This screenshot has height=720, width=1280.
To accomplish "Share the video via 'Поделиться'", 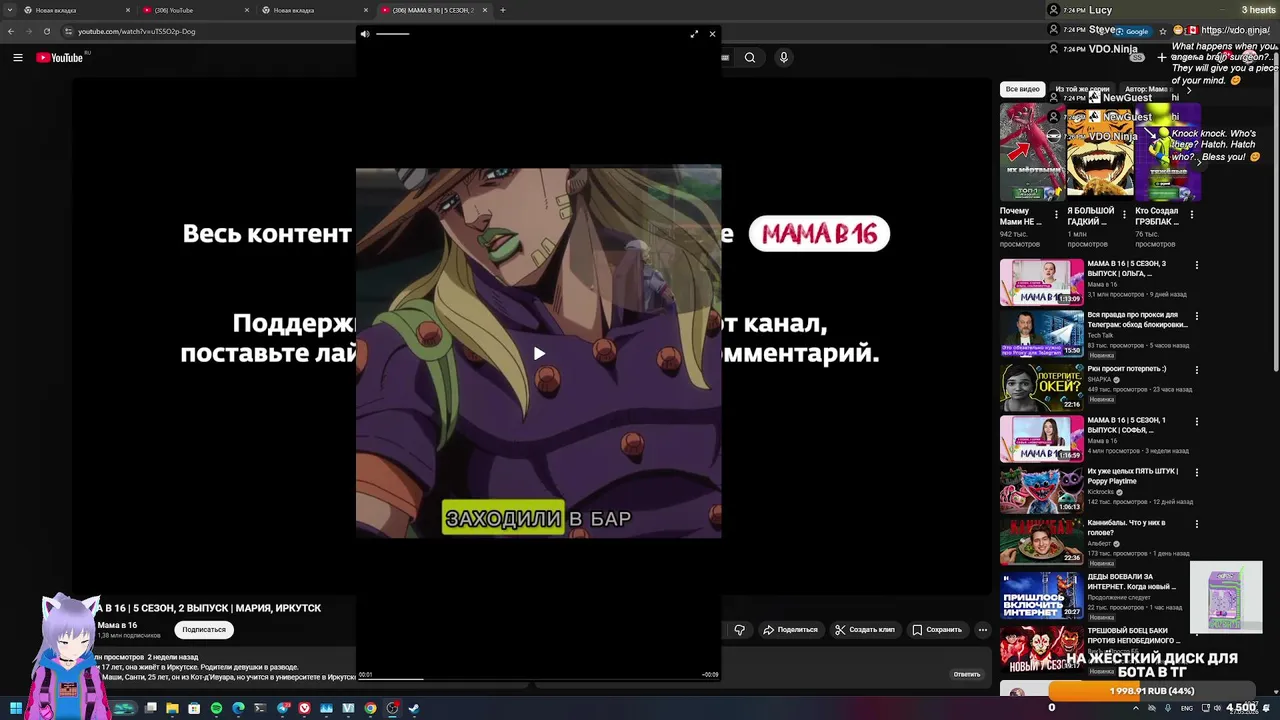I will (x=791, y=630).
